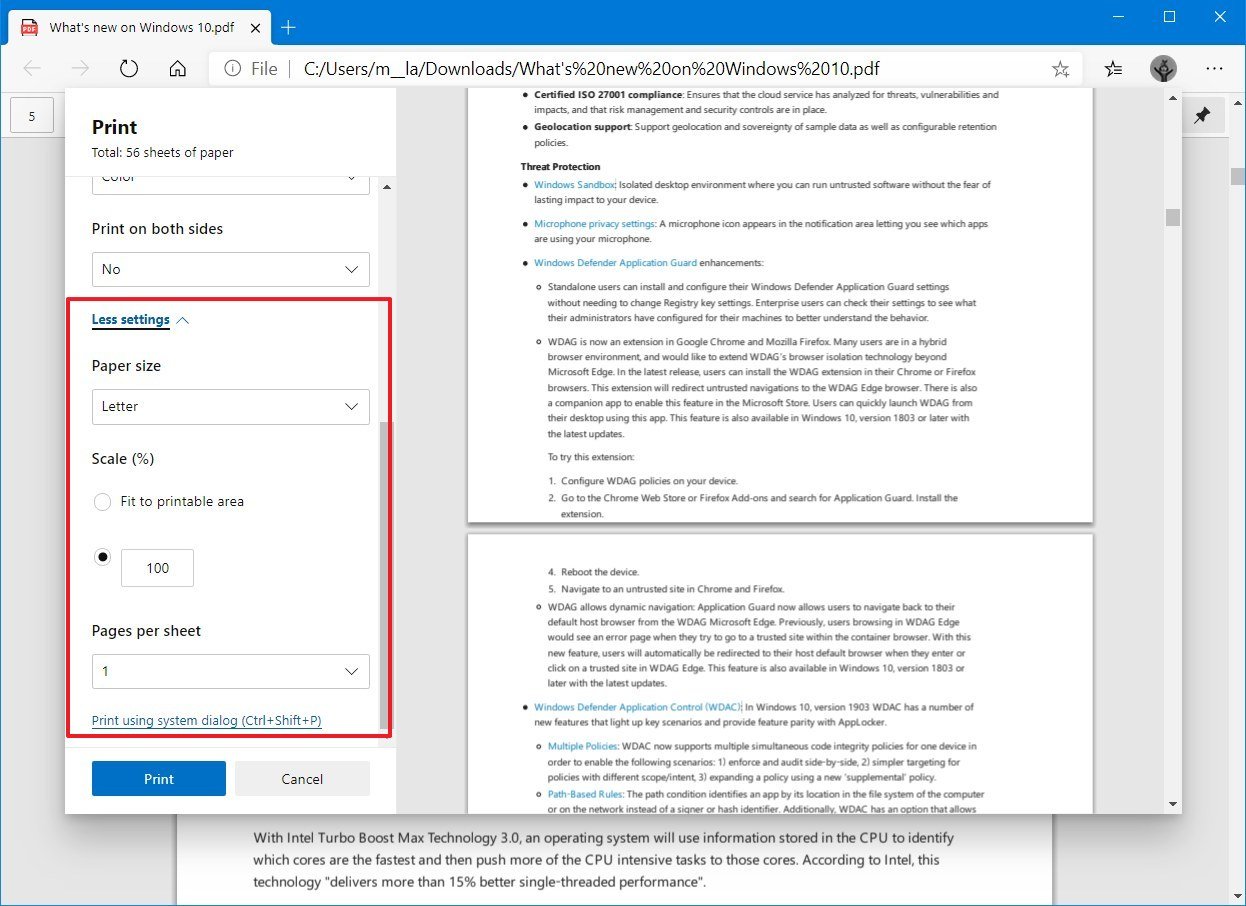This screenshot has width=1246, height=906.
Task: Select the custom scale radio button
Action: pos(102,558)
